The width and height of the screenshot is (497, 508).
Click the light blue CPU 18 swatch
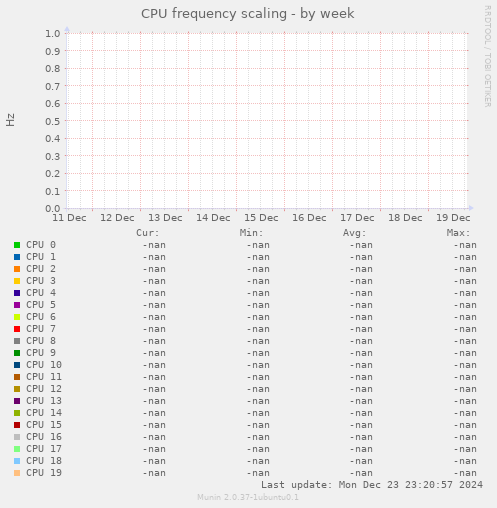(17, 461)
